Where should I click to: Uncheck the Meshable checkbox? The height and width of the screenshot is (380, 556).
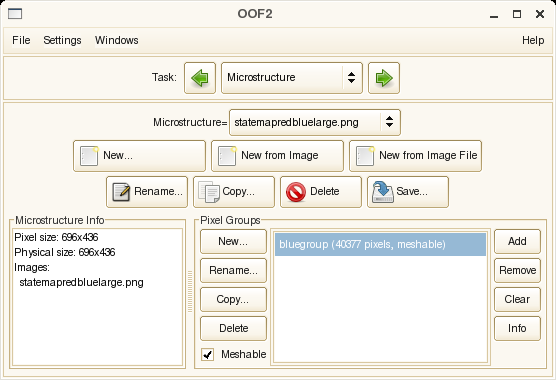pyautogui.click(x=207, y=354)
